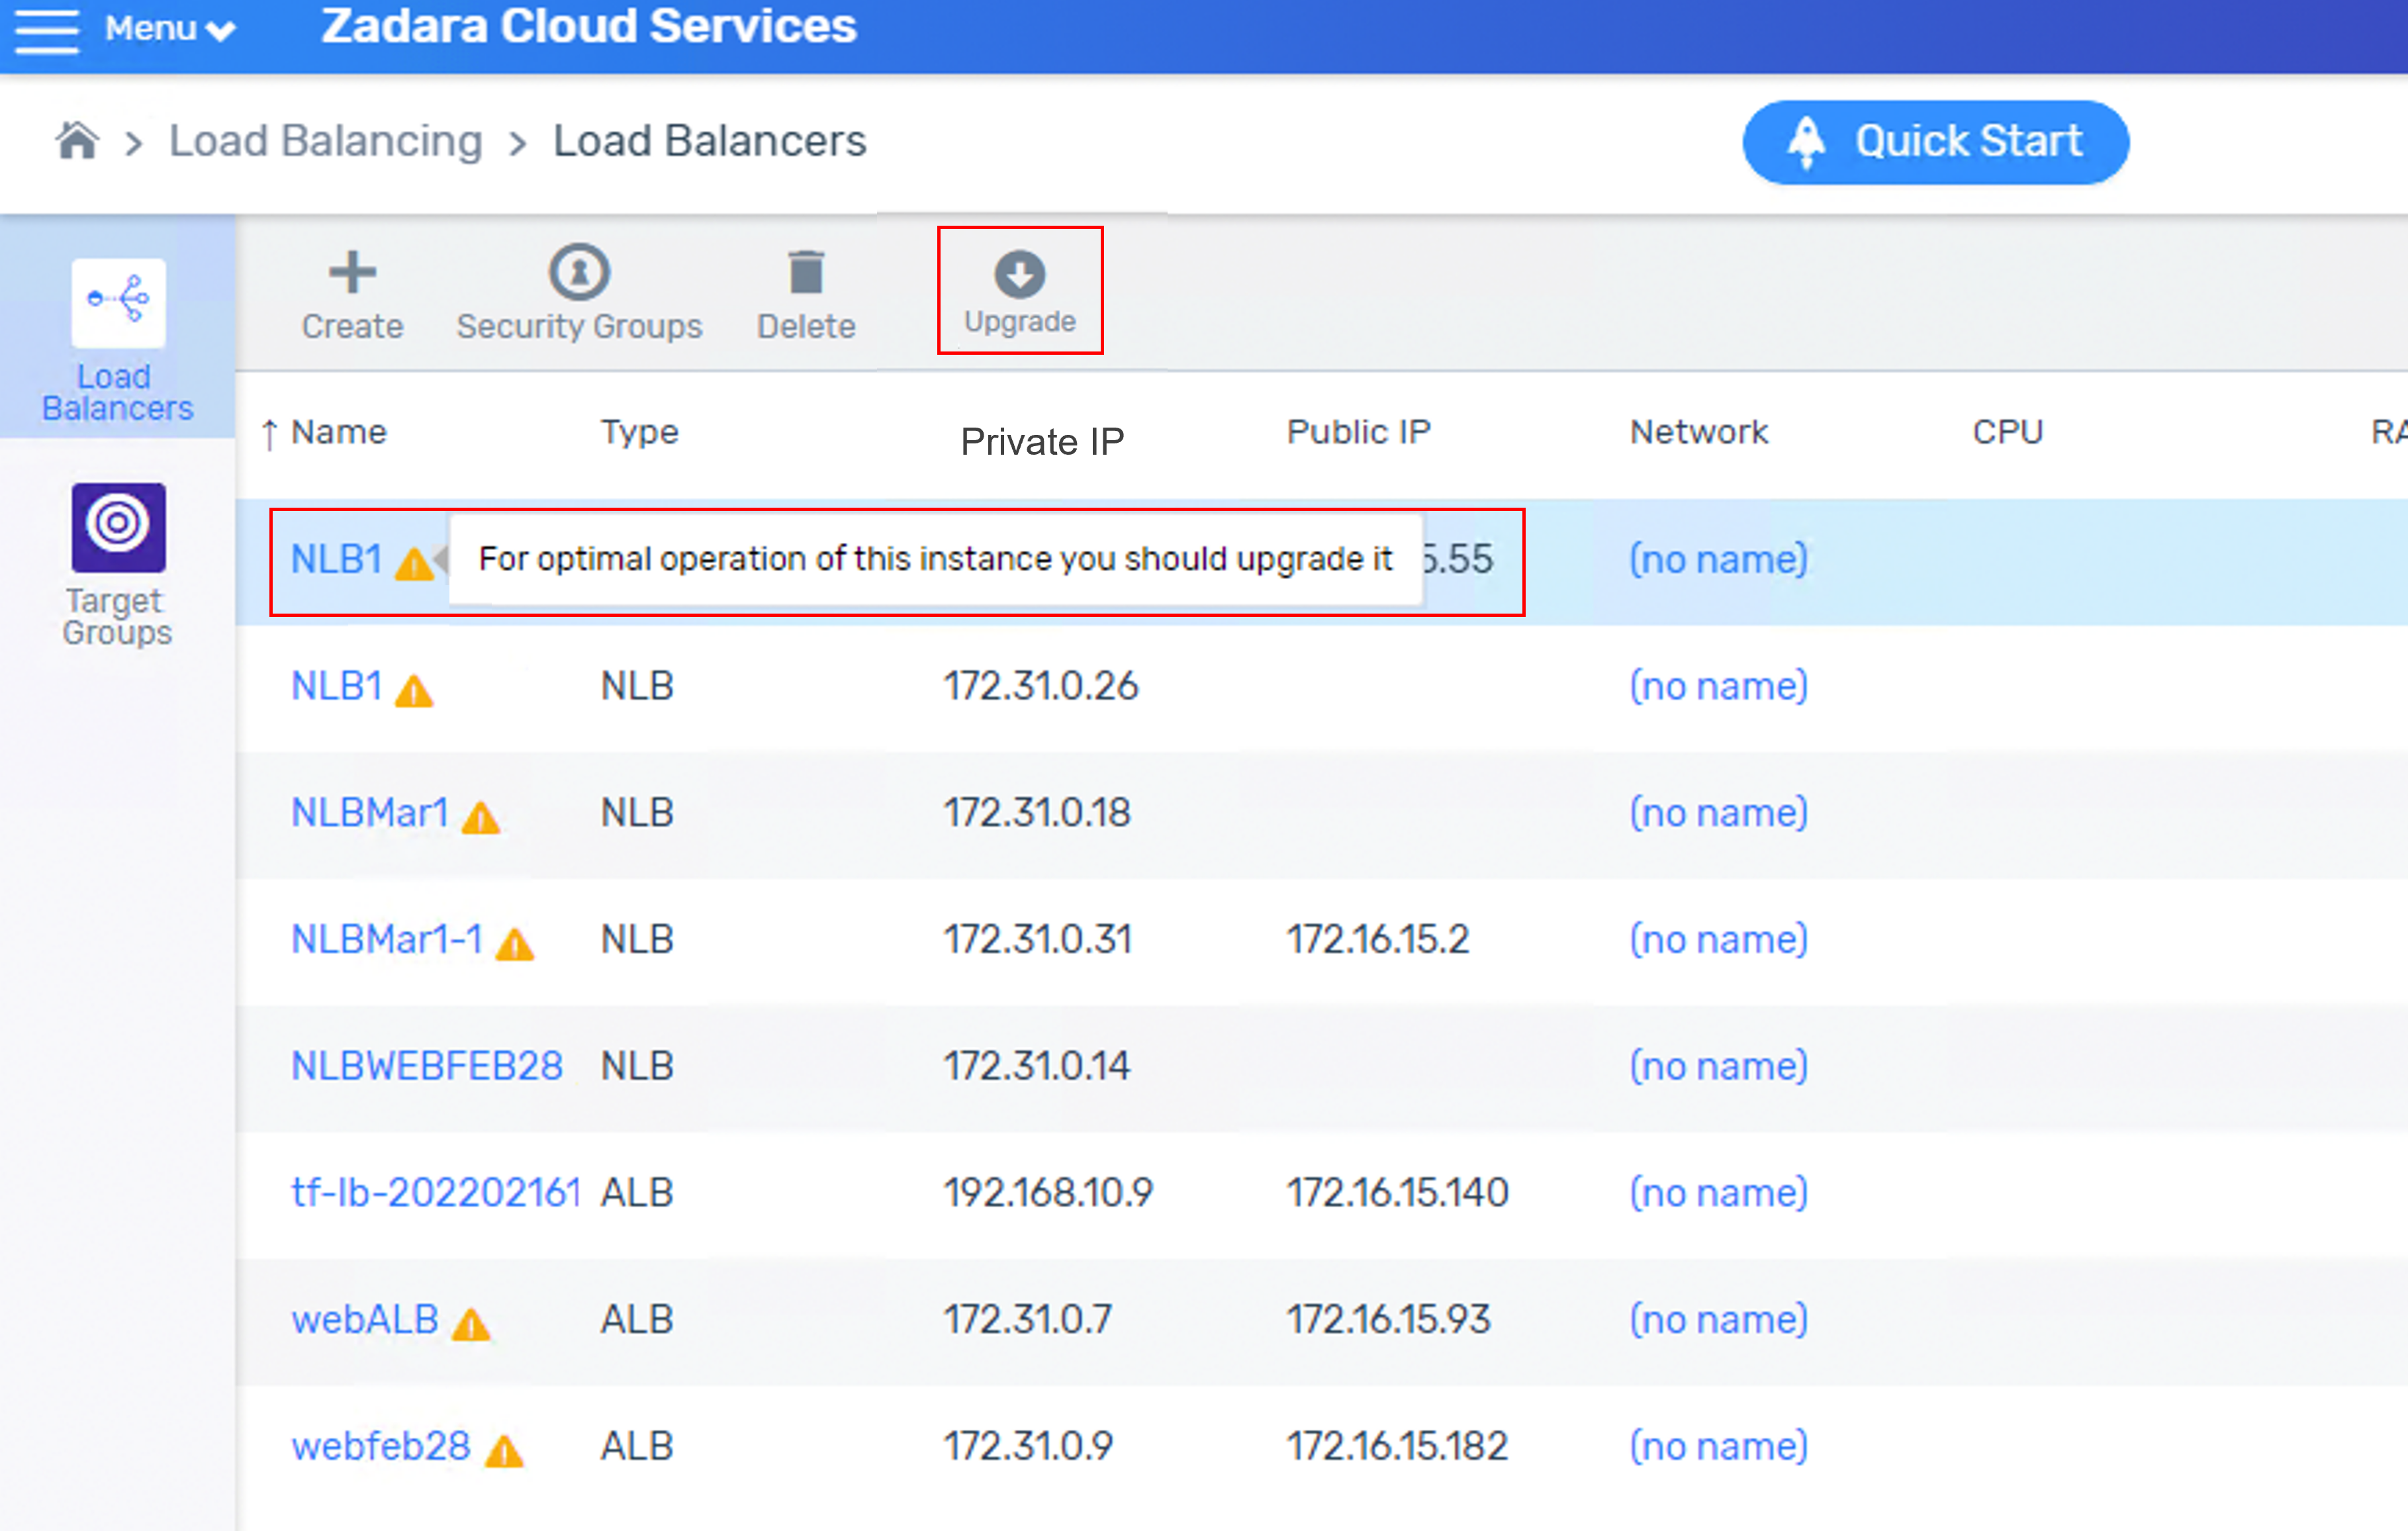Click the NLBMar1-1 warning triangle

pyautogui.click(x=515, y=944)
